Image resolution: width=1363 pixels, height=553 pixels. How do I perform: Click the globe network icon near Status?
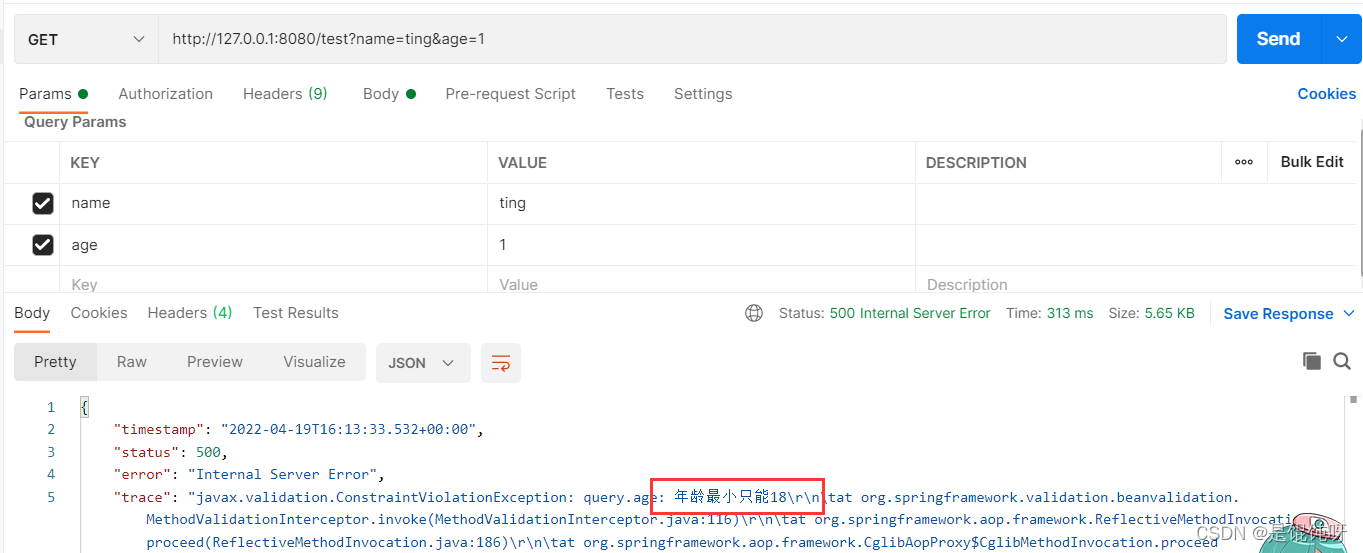point(754,313)
